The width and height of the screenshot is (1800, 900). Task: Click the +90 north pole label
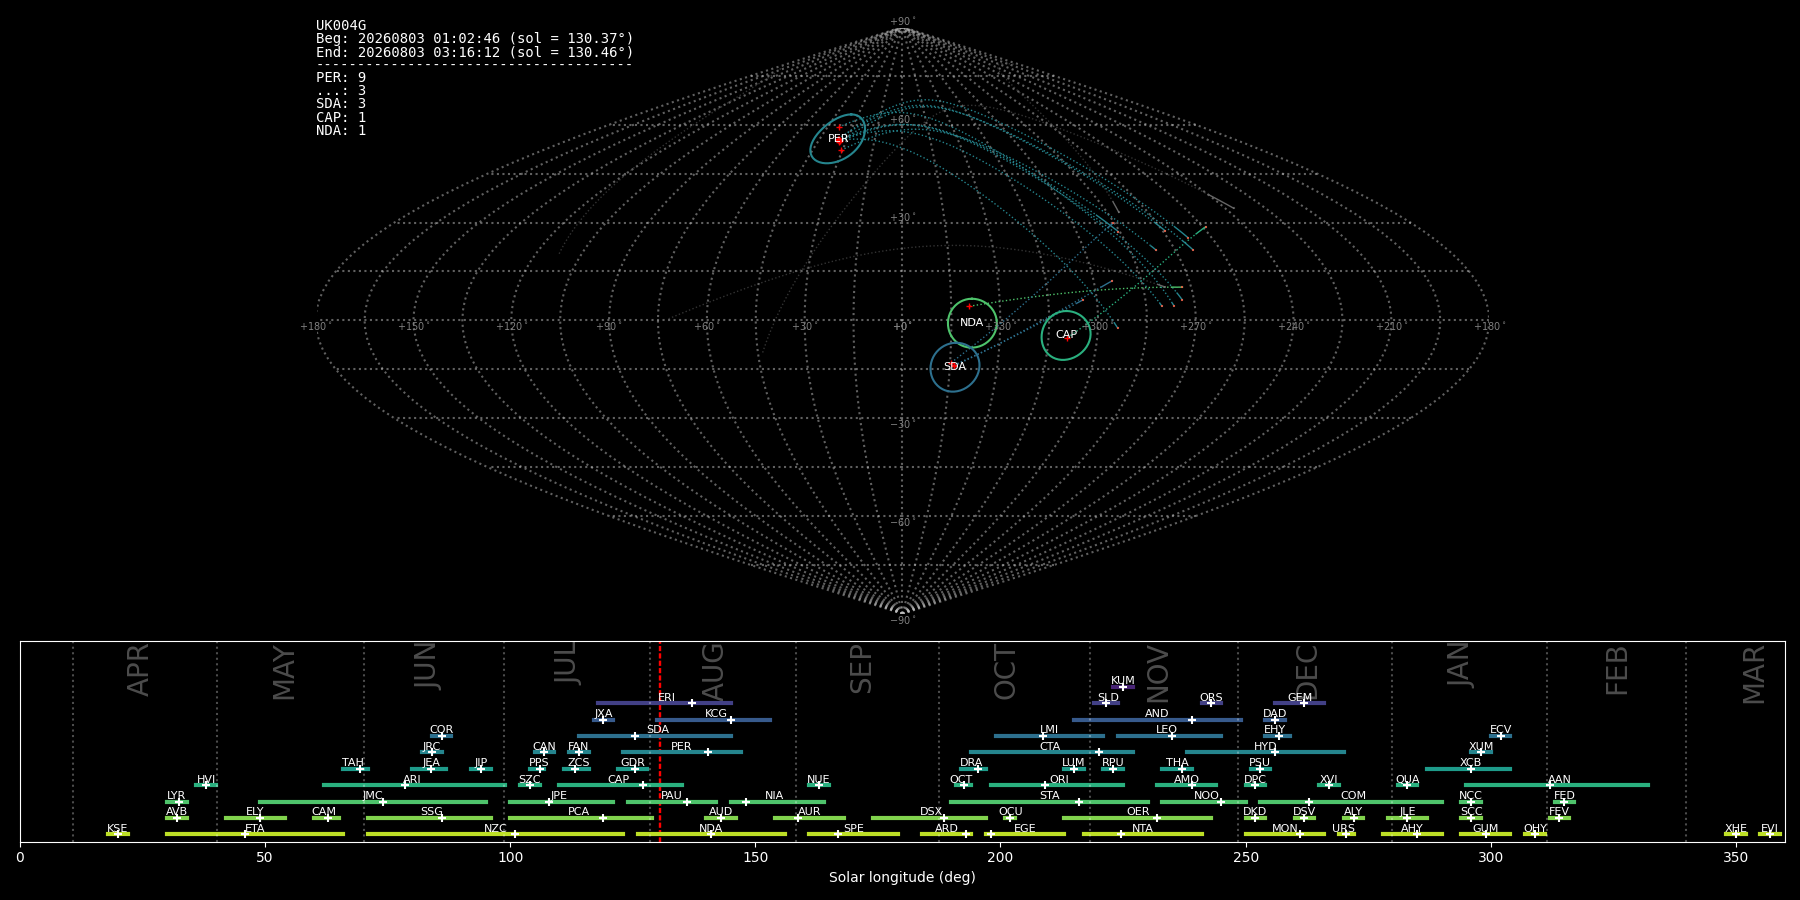[901, 21]
